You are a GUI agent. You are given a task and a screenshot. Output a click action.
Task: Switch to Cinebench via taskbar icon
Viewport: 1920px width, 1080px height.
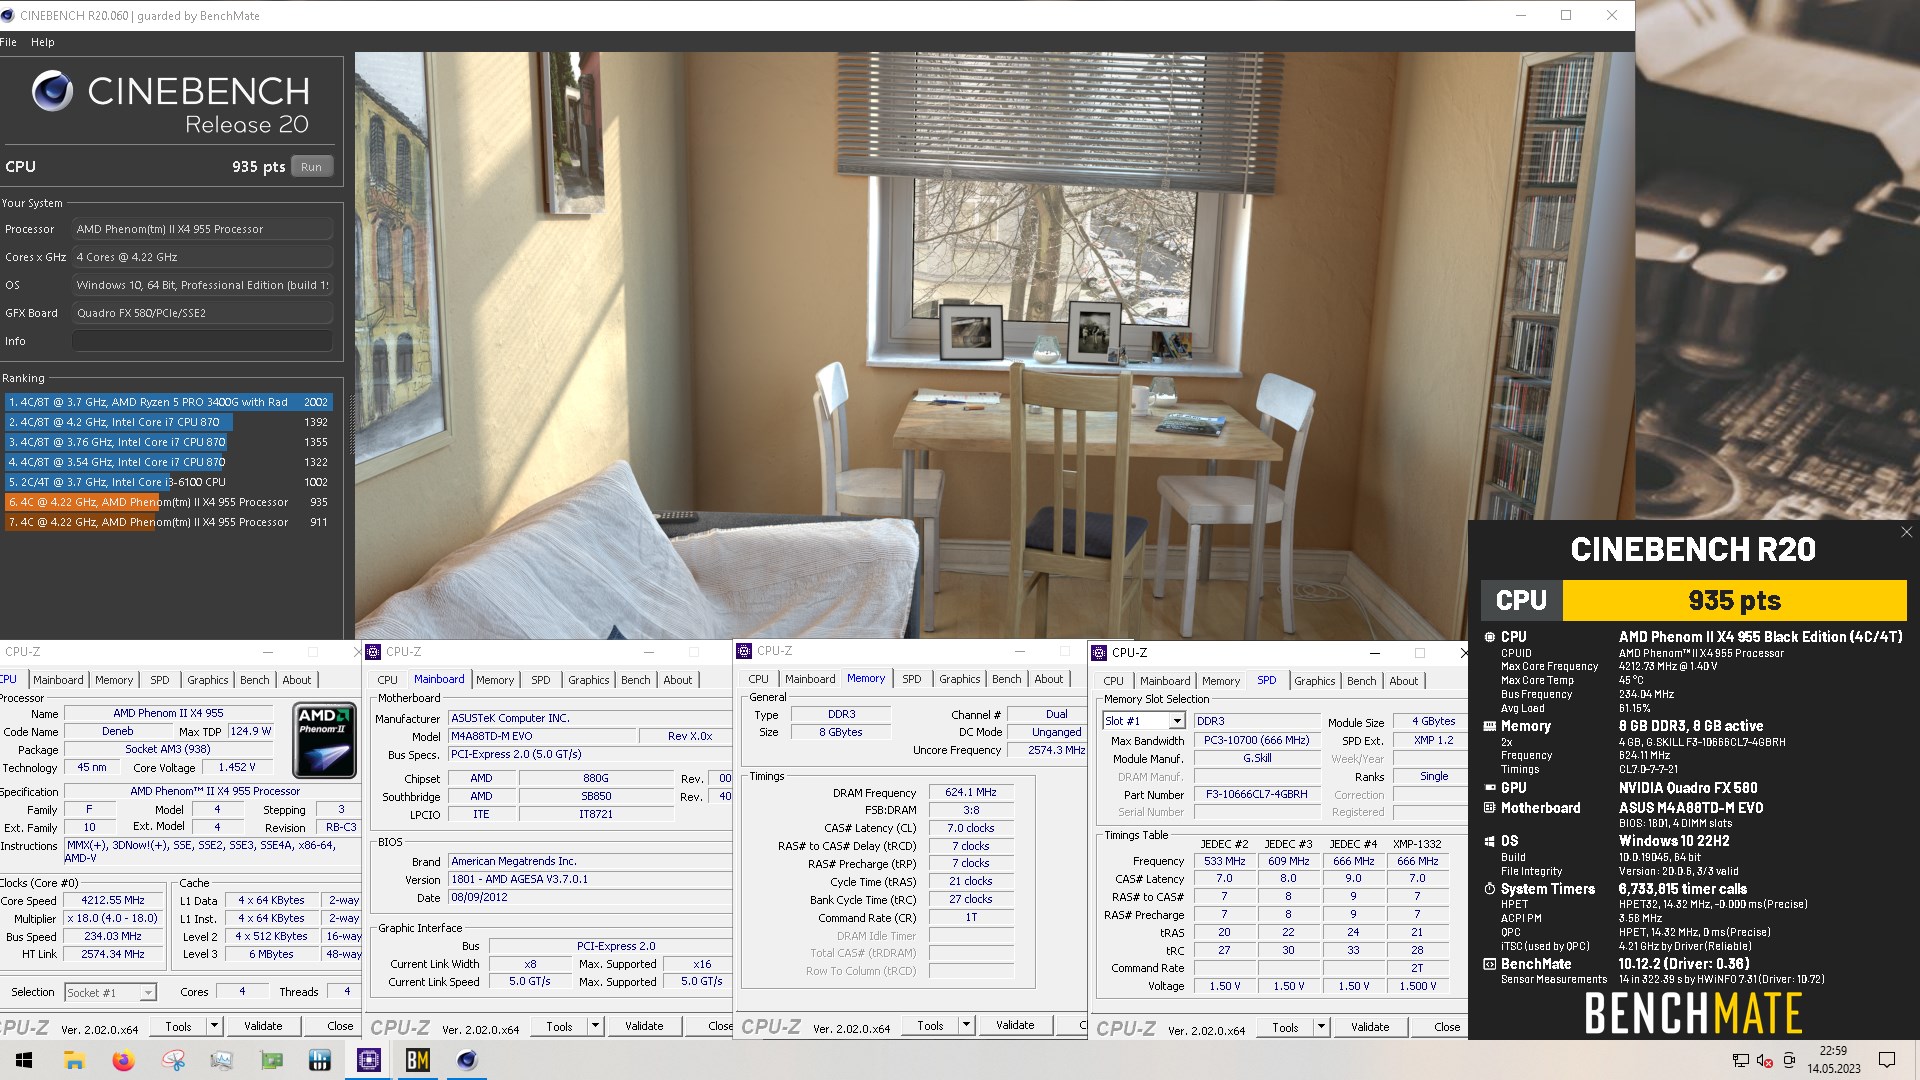tap(466, 1060)
